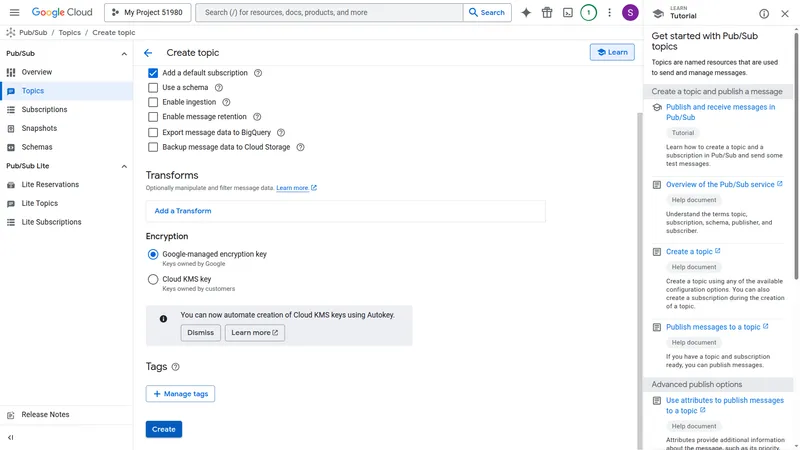Click the Learn button
The height and width of the screenshot is (450, 800).
click(x=612, y=52)
